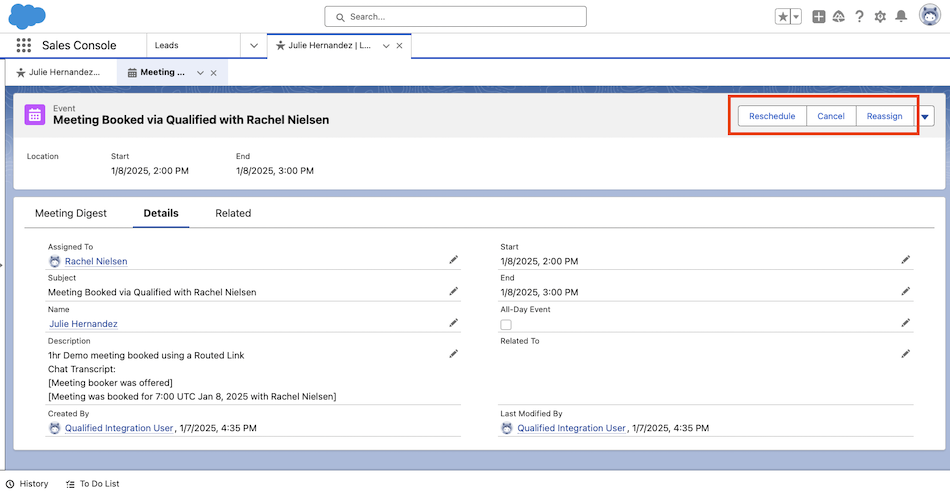Image resolution: width=950 pixels, height=495 pixels.
Task: Open the Related tab
Action: point(233,213)
